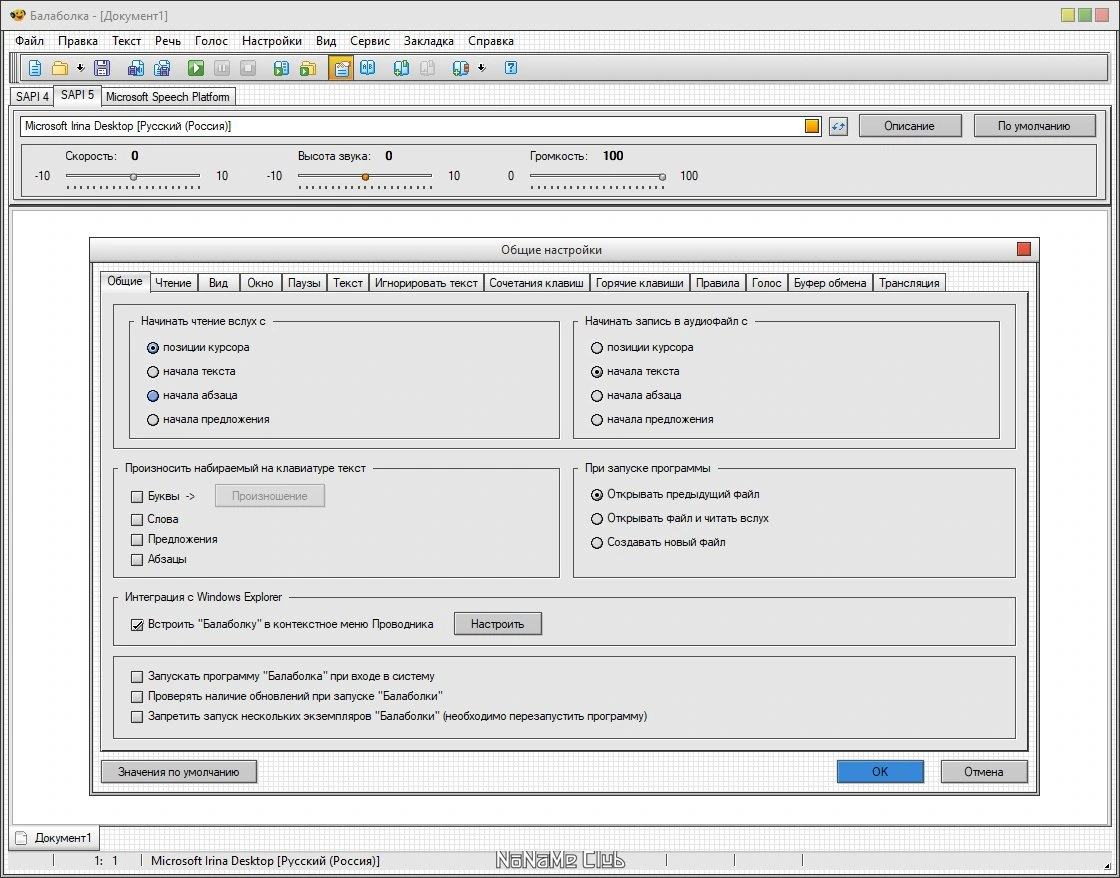
Task: Click Значения по умолчанию button
Action: click(x=179, y=772)
